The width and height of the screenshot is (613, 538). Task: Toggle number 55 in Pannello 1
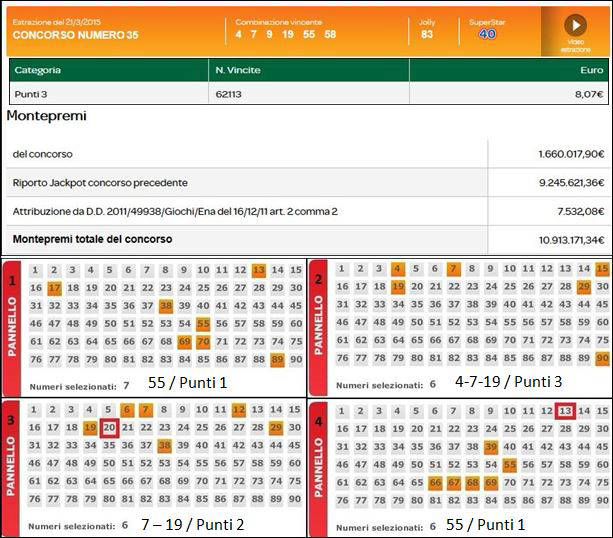click(203, 324)
